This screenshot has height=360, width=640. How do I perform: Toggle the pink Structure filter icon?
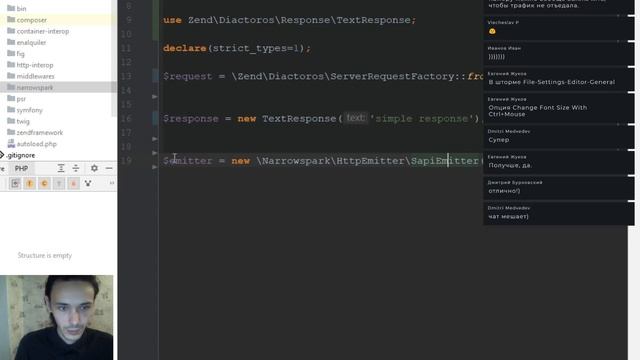73,184
